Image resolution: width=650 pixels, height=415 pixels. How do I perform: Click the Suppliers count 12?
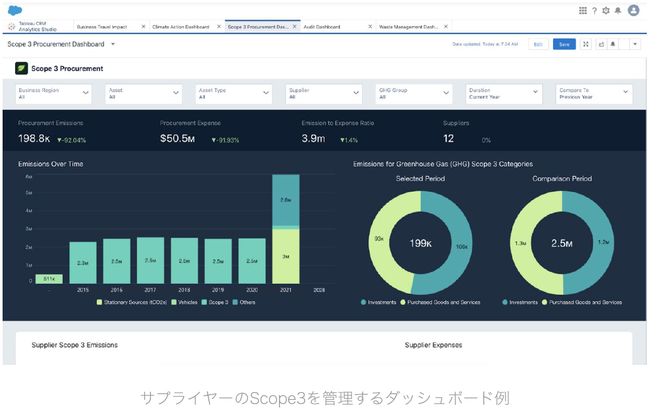449,138
